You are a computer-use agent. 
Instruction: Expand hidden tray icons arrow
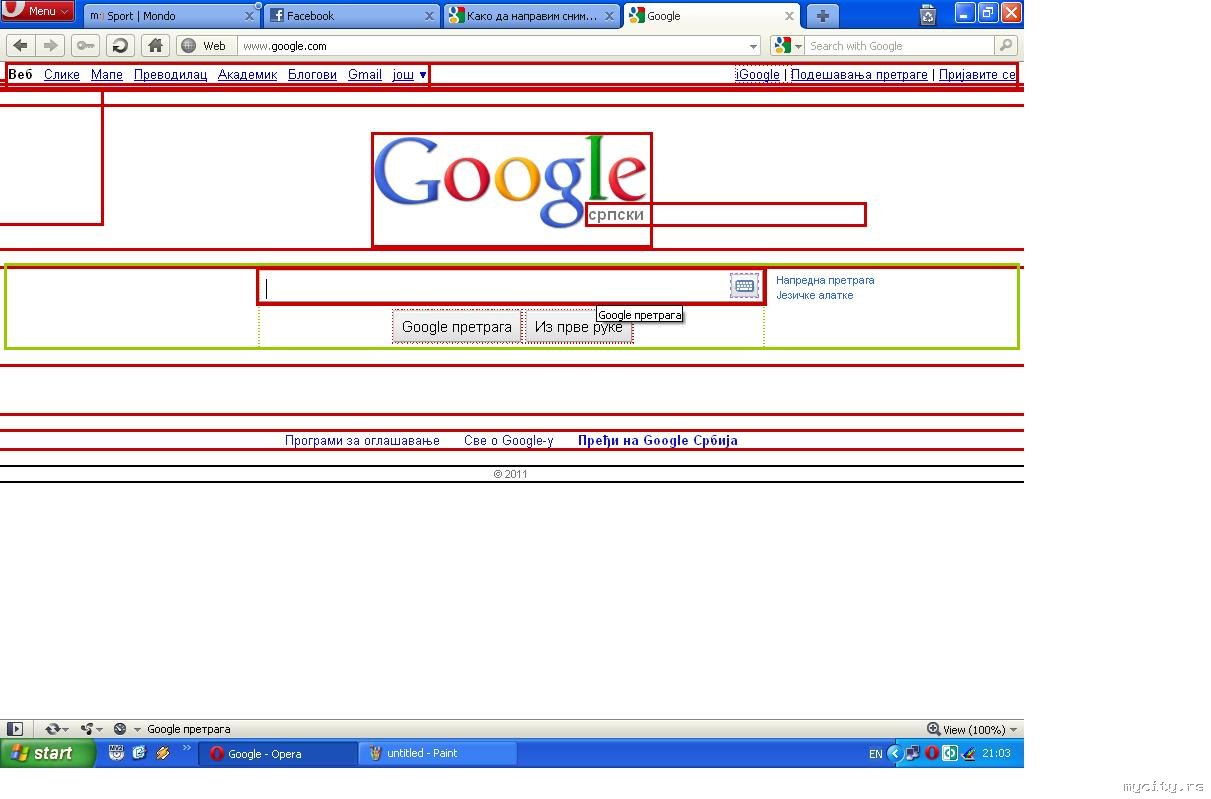[x=895, y=754]
